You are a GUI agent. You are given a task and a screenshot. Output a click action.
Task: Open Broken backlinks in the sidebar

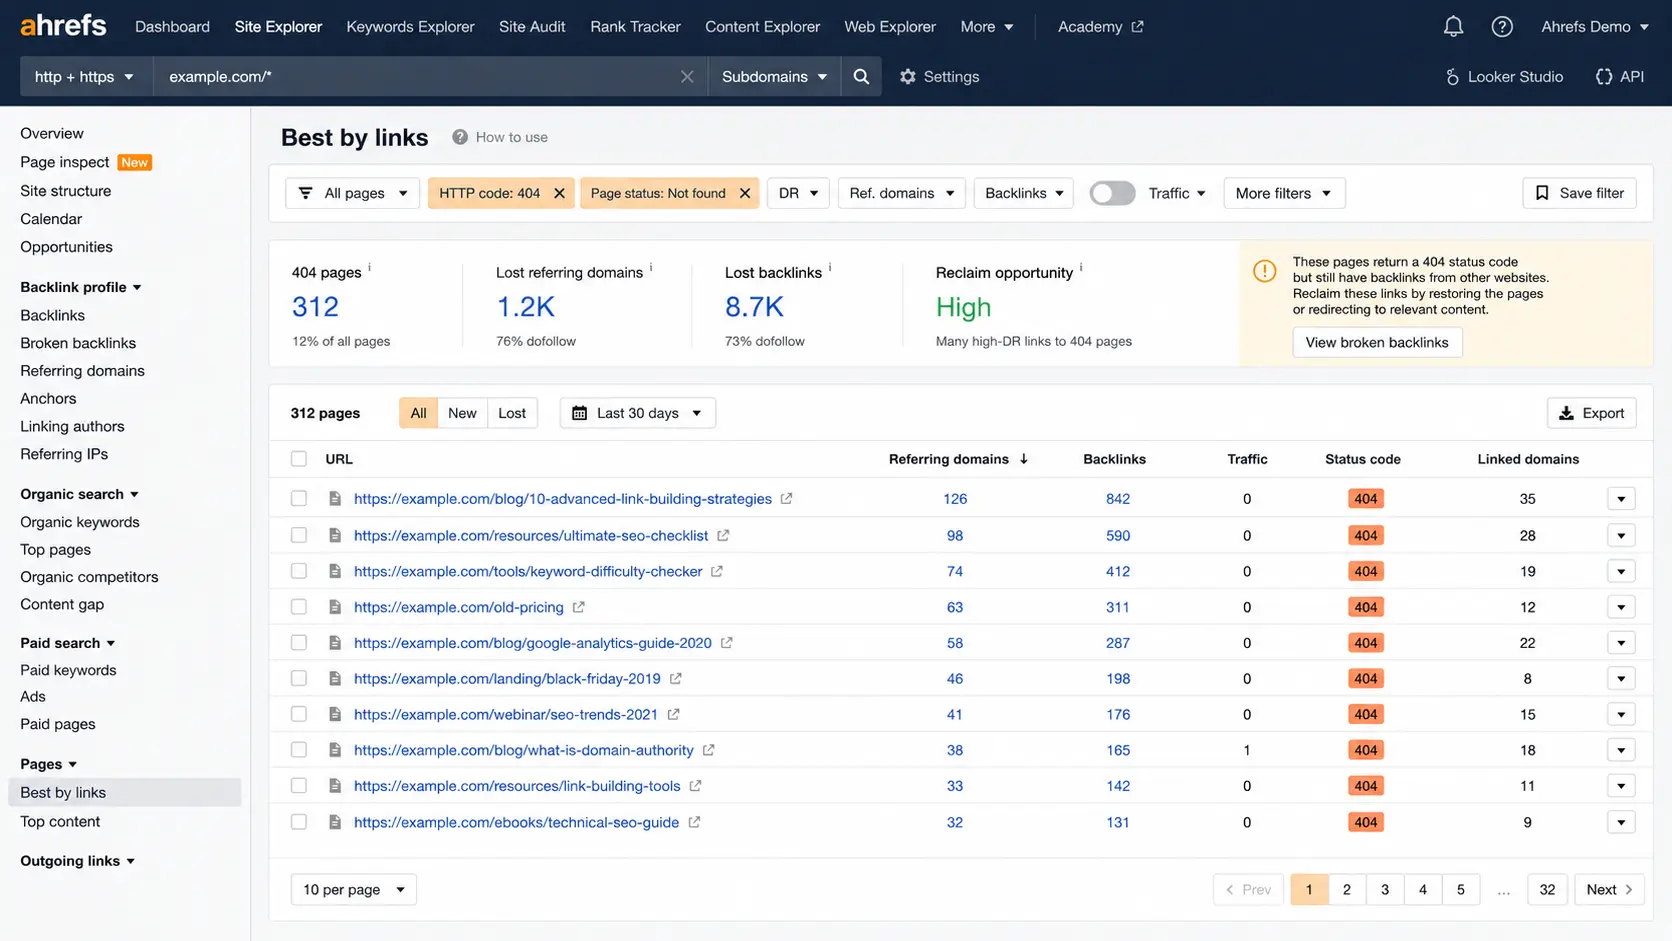coord(78,343)
